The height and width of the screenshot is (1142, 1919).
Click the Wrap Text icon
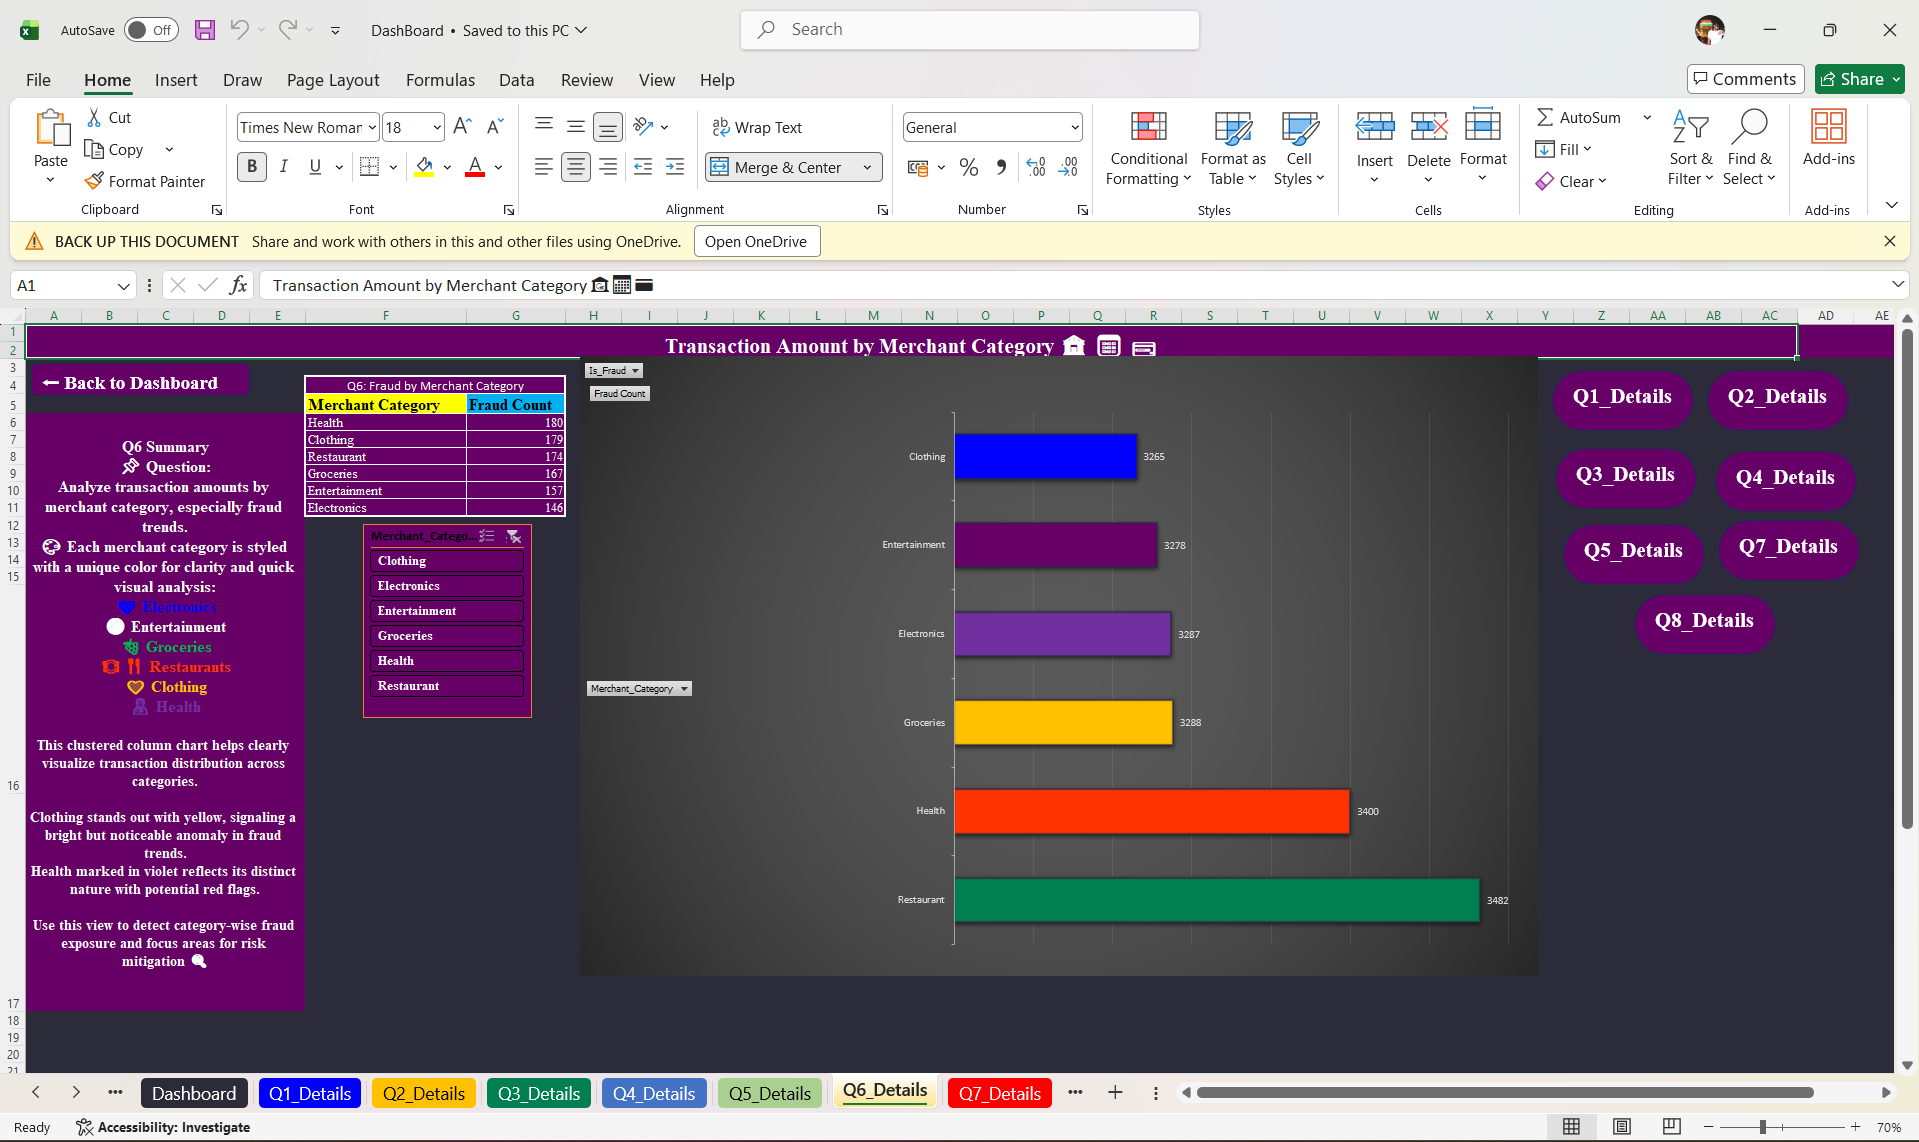[x=720, y=127]
